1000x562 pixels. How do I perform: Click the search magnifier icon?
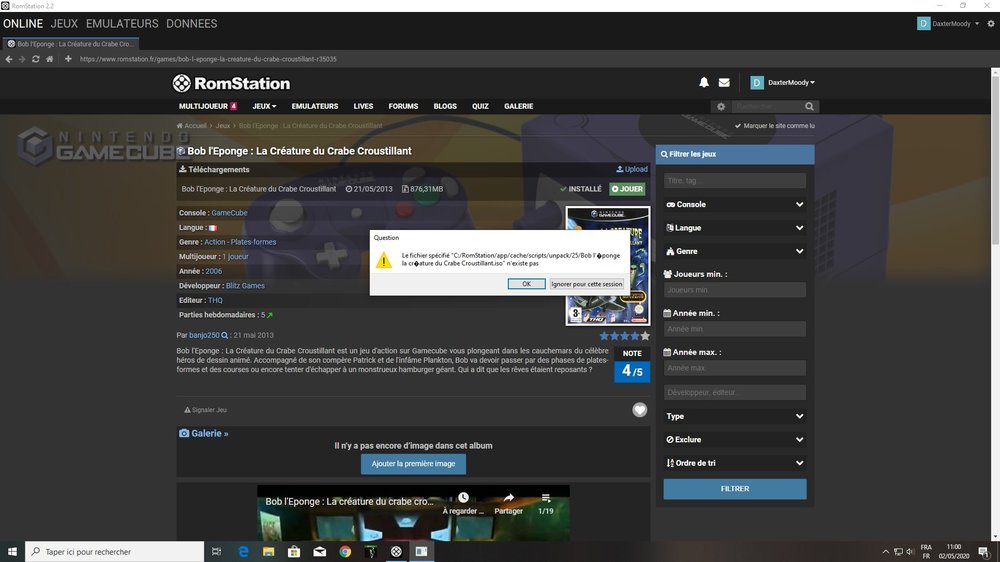point(810,106)
